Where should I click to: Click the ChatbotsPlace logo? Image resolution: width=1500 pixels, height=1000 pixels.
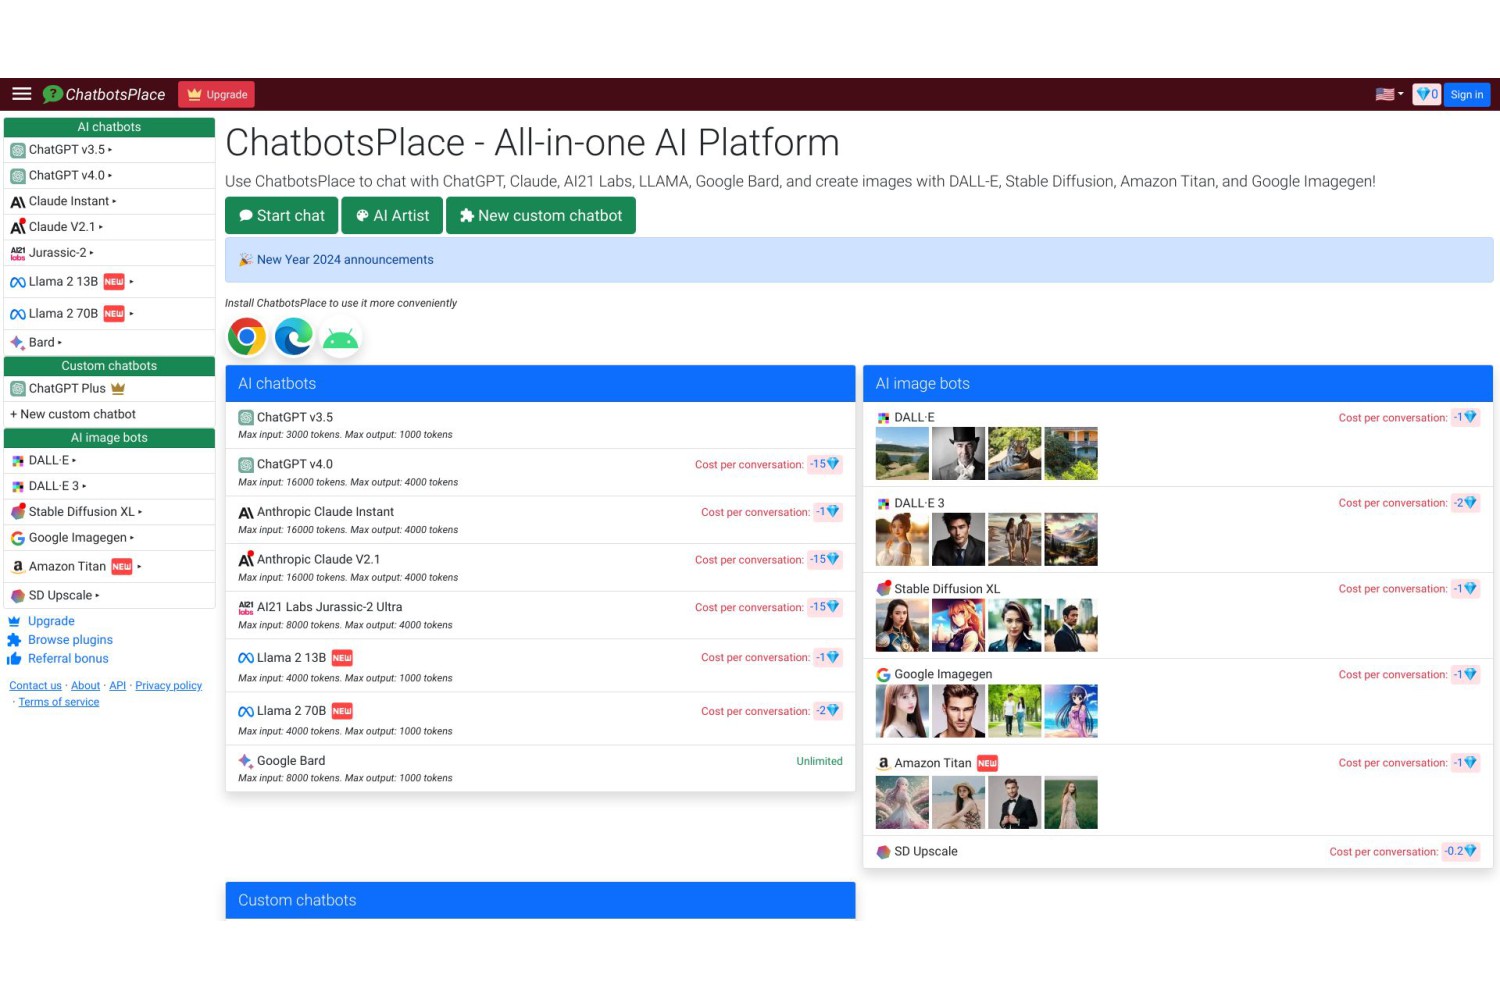[x=104, y=94]
